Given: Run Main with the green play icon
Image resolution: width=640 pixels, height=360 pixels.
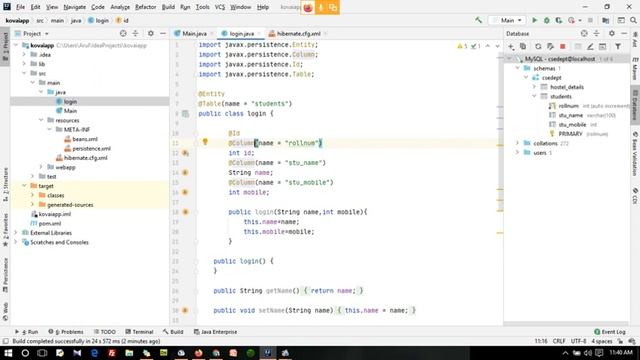Looking at the screenshot, I should coord(534,20).
